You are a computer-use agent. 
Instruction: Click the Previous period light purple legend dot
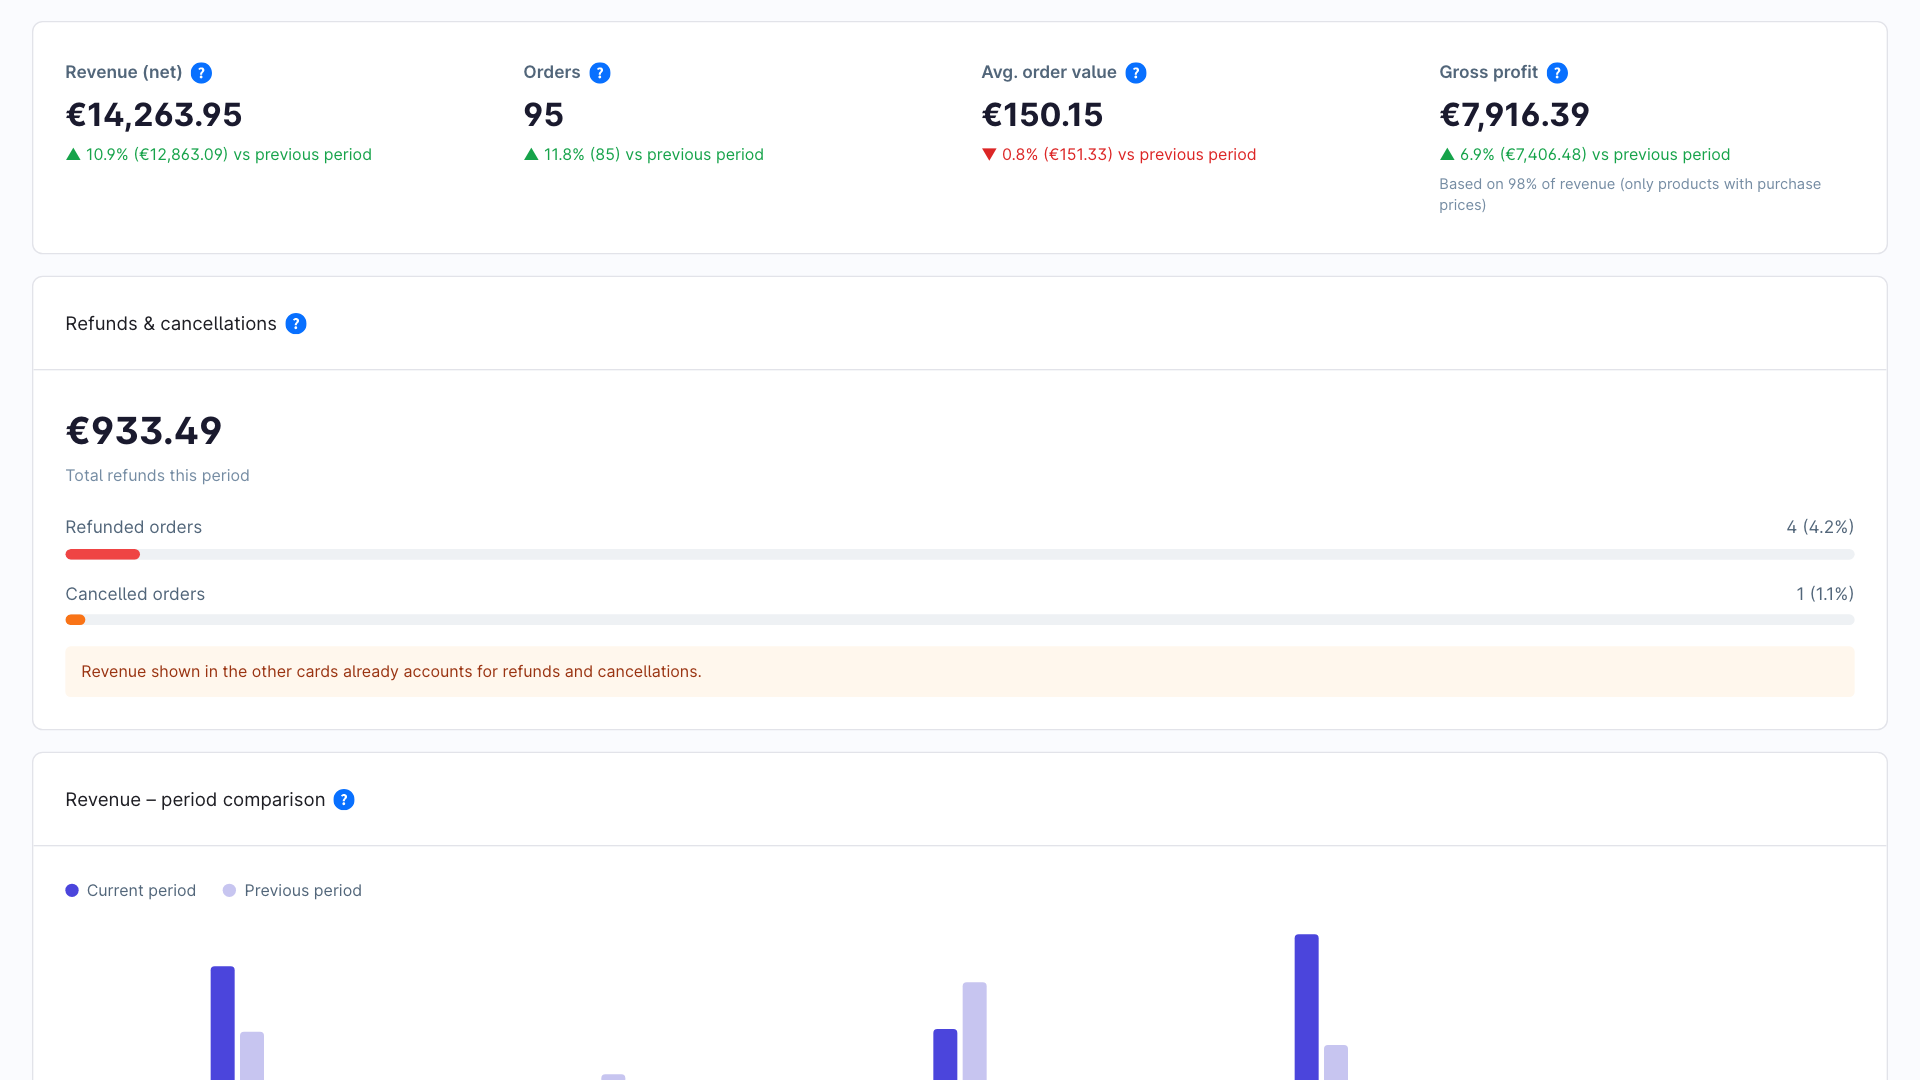[229, 890]
